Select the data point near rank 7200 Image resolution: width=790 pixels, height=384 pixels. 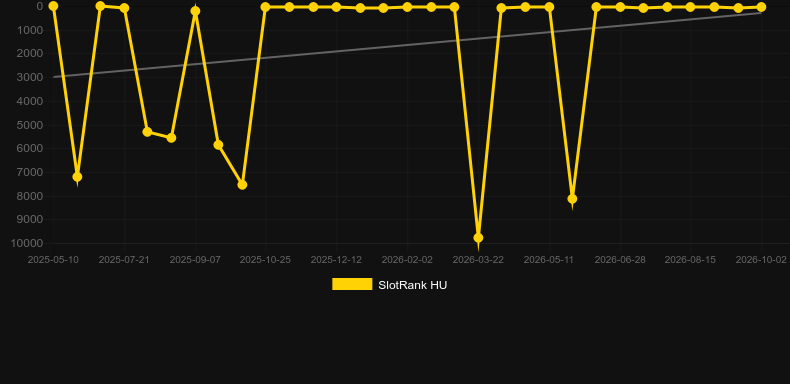[77, 177]
